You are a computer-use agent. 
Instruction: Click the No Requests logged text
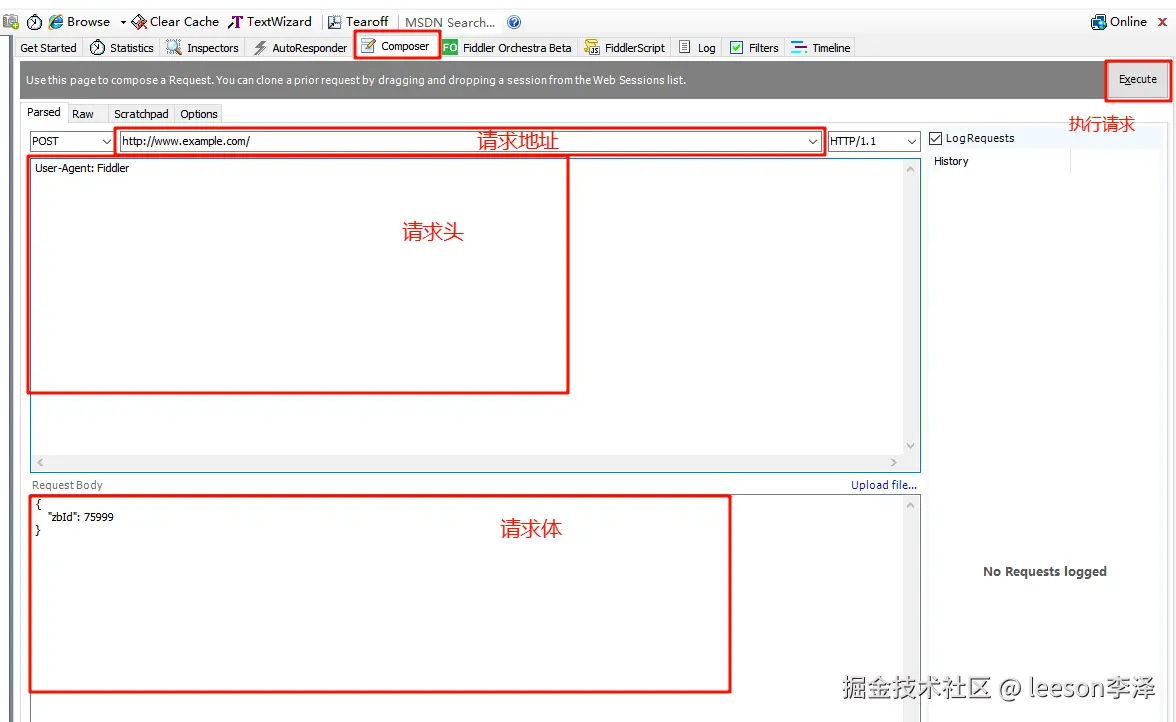pos(1045,571)
